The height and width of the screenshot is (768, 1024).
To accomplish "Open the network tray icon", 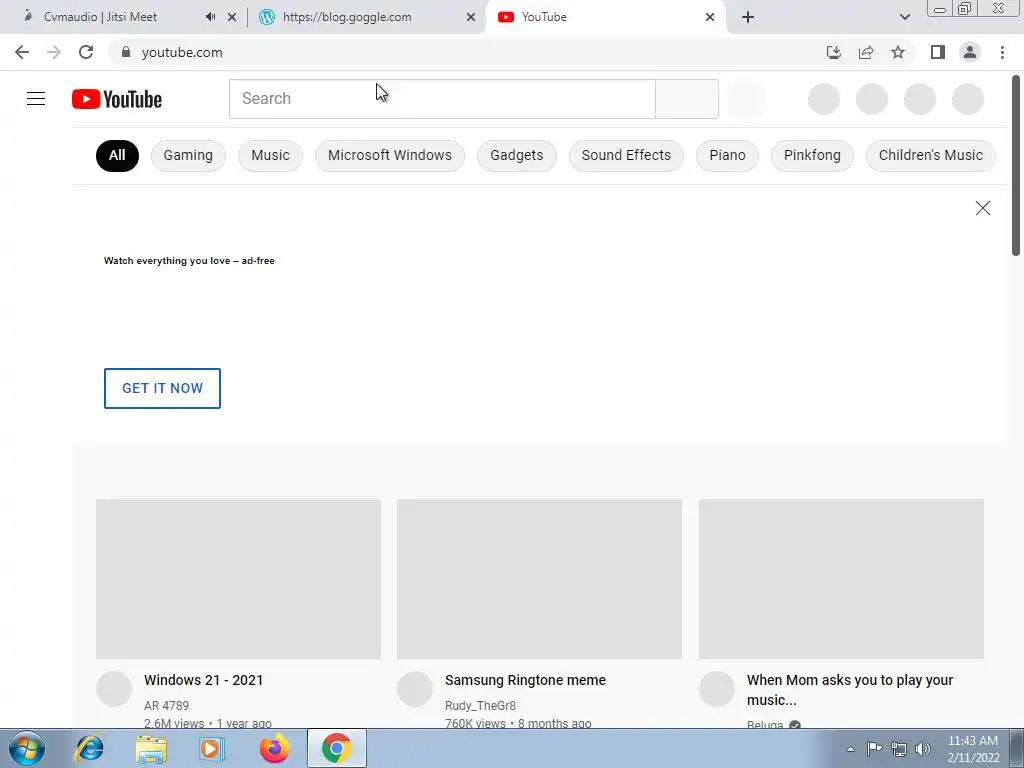I will pyautogui.click(x=899, y=749).
